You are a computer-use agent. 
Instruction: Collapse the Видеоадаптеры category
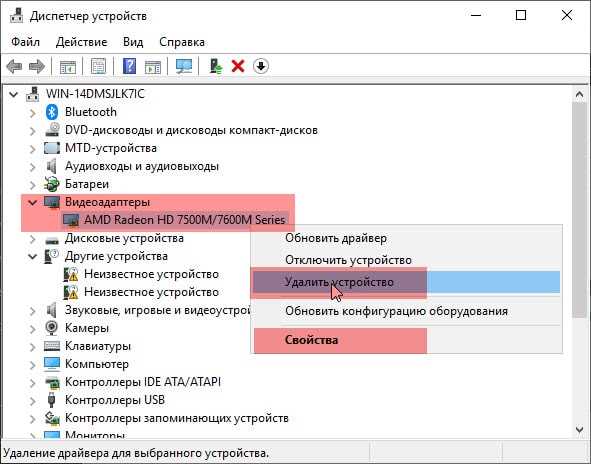click(x=33, y=202)
